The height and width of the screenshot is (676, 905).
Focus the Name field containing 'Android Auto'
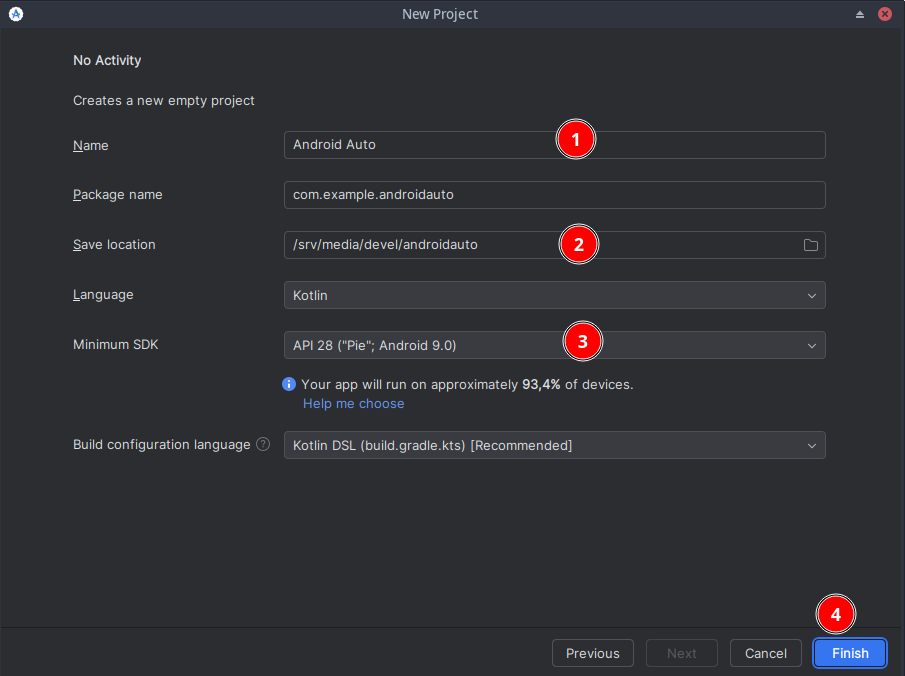click(420, 145)
